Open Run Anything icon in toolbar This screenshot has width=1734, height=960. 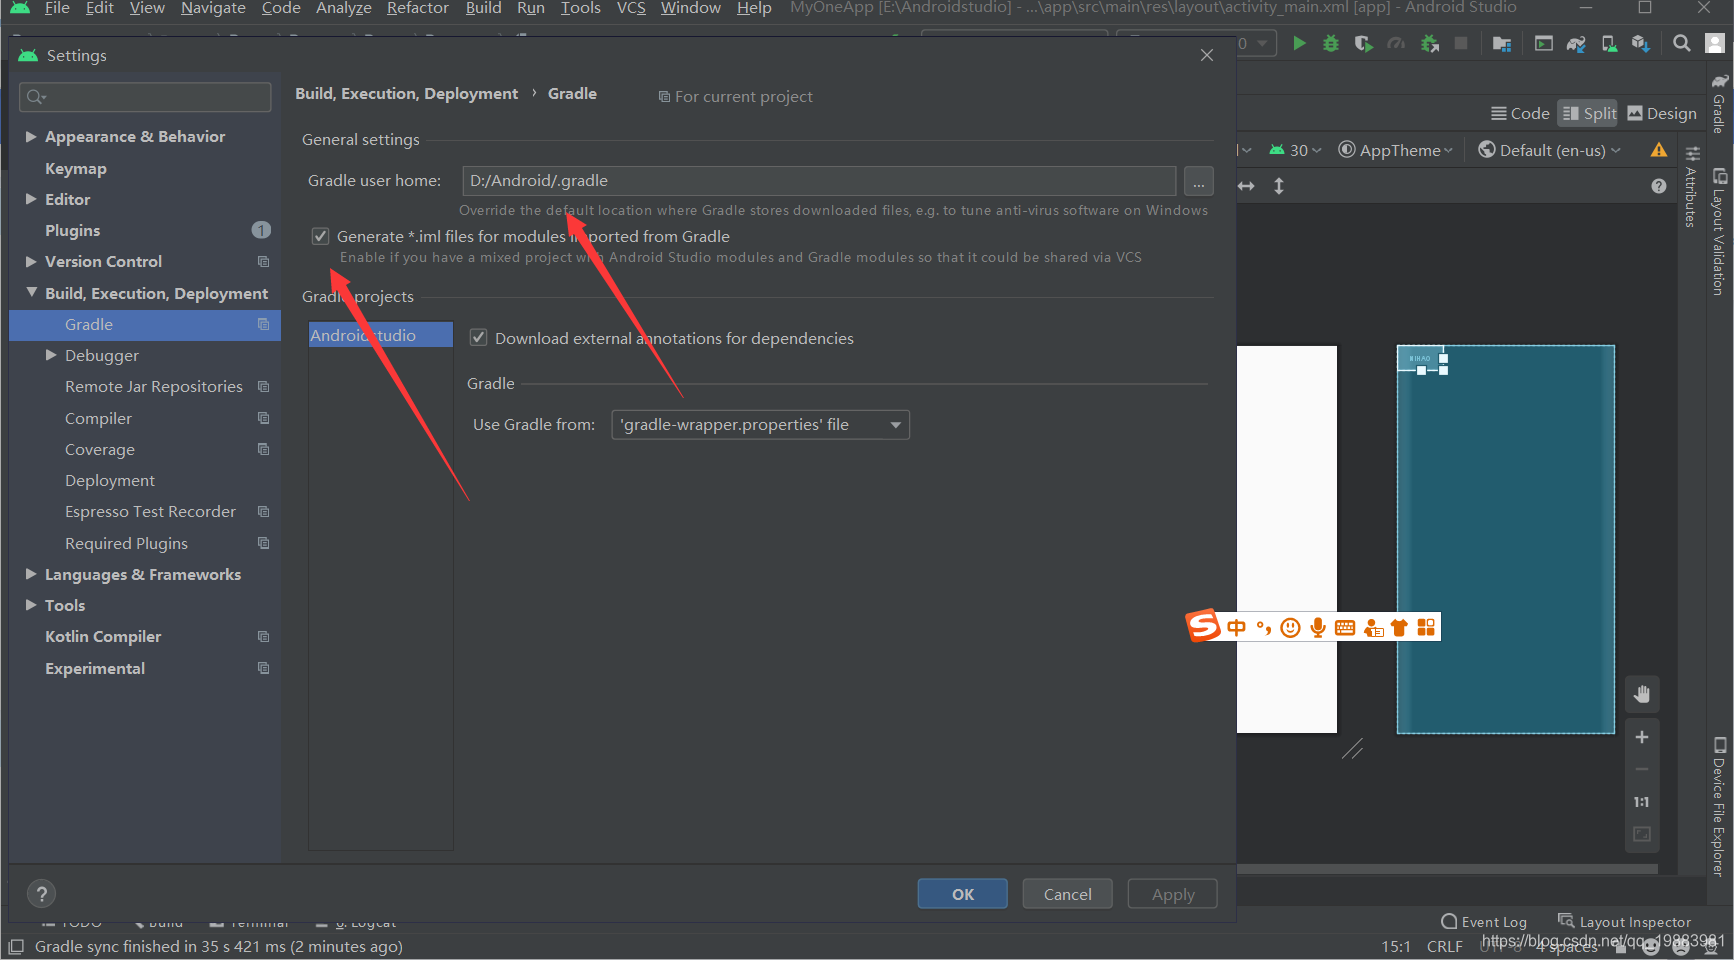coord(1544,43)
